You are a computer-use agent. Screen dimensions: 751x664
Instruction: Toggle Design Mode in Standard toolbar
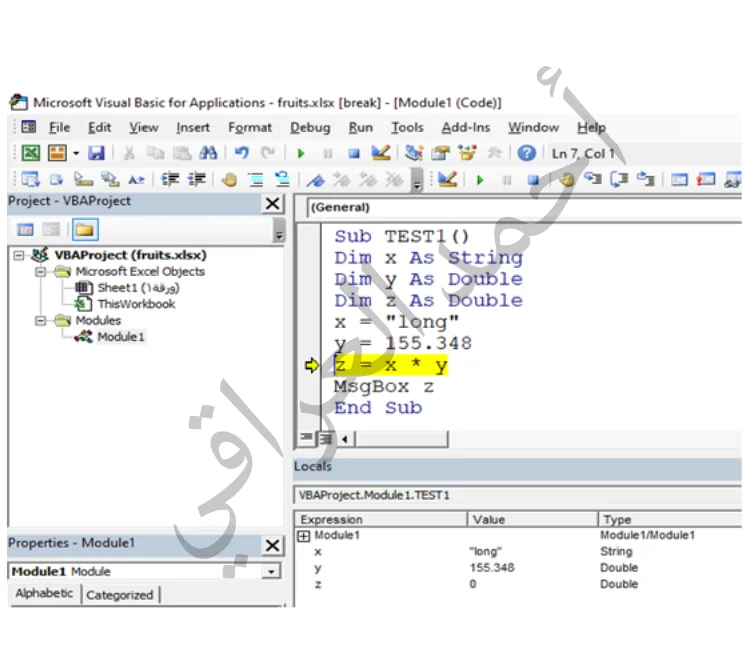tap(381, 153)
